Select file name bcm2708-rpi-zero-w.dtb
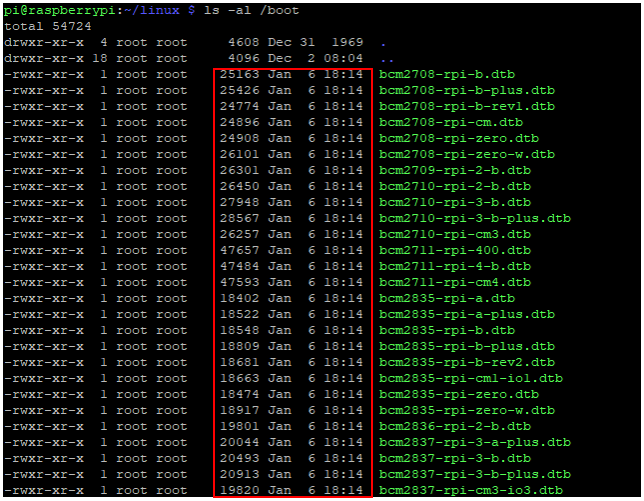644x501 pixels. (x=467, y=154)
